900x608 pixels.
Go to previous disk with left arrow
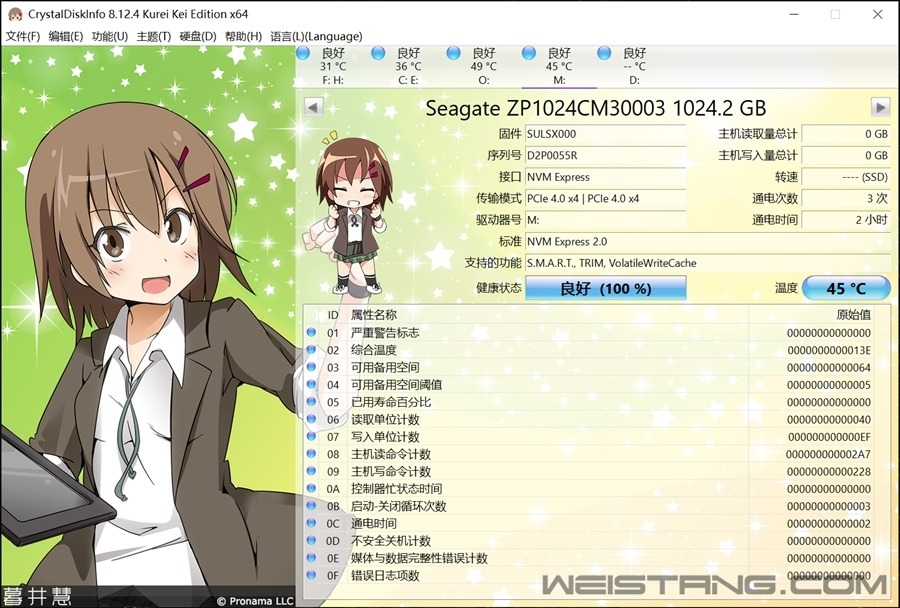click(x=313, y=107)
